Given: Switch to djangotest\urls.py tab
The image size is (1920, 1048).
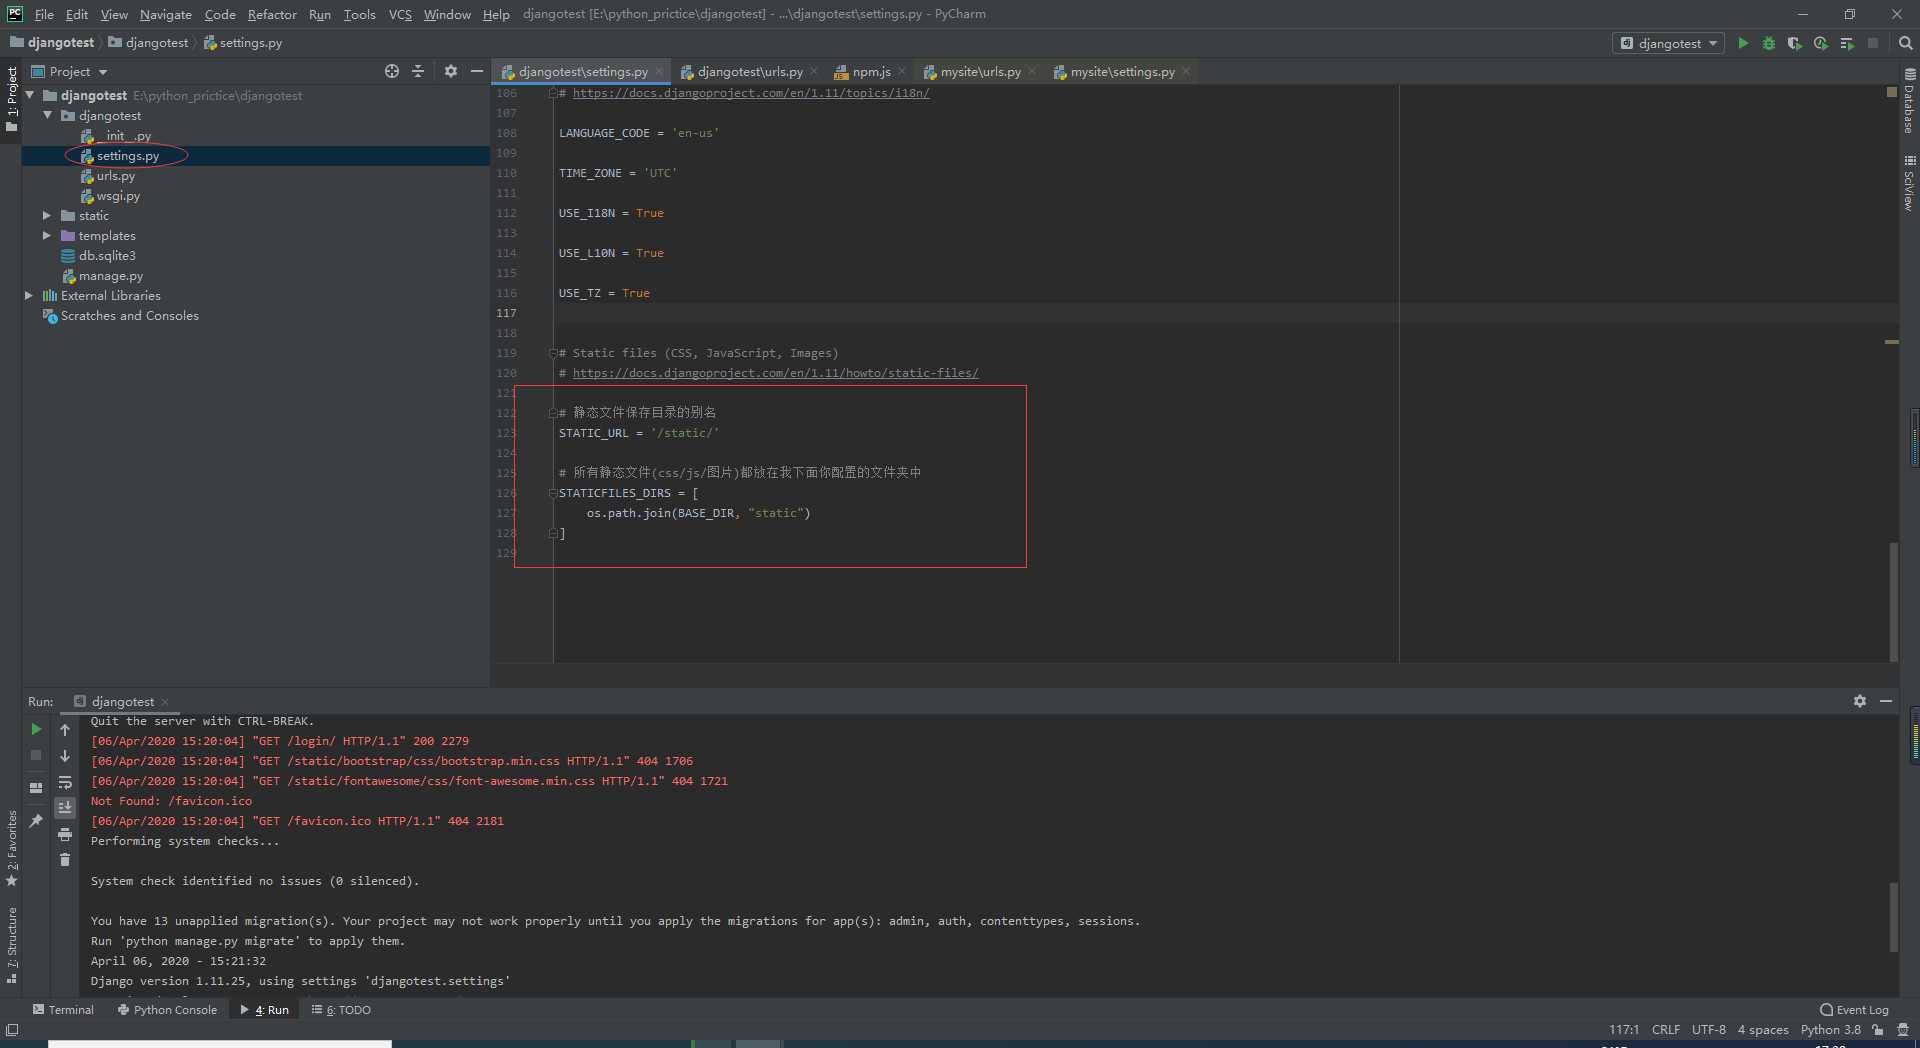Looking at the screenshot, I should point(750,71).
